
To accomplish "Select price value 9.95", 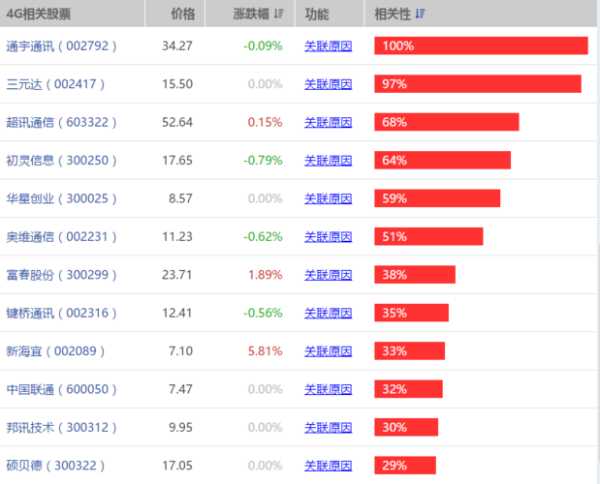I will coord(180,428).
